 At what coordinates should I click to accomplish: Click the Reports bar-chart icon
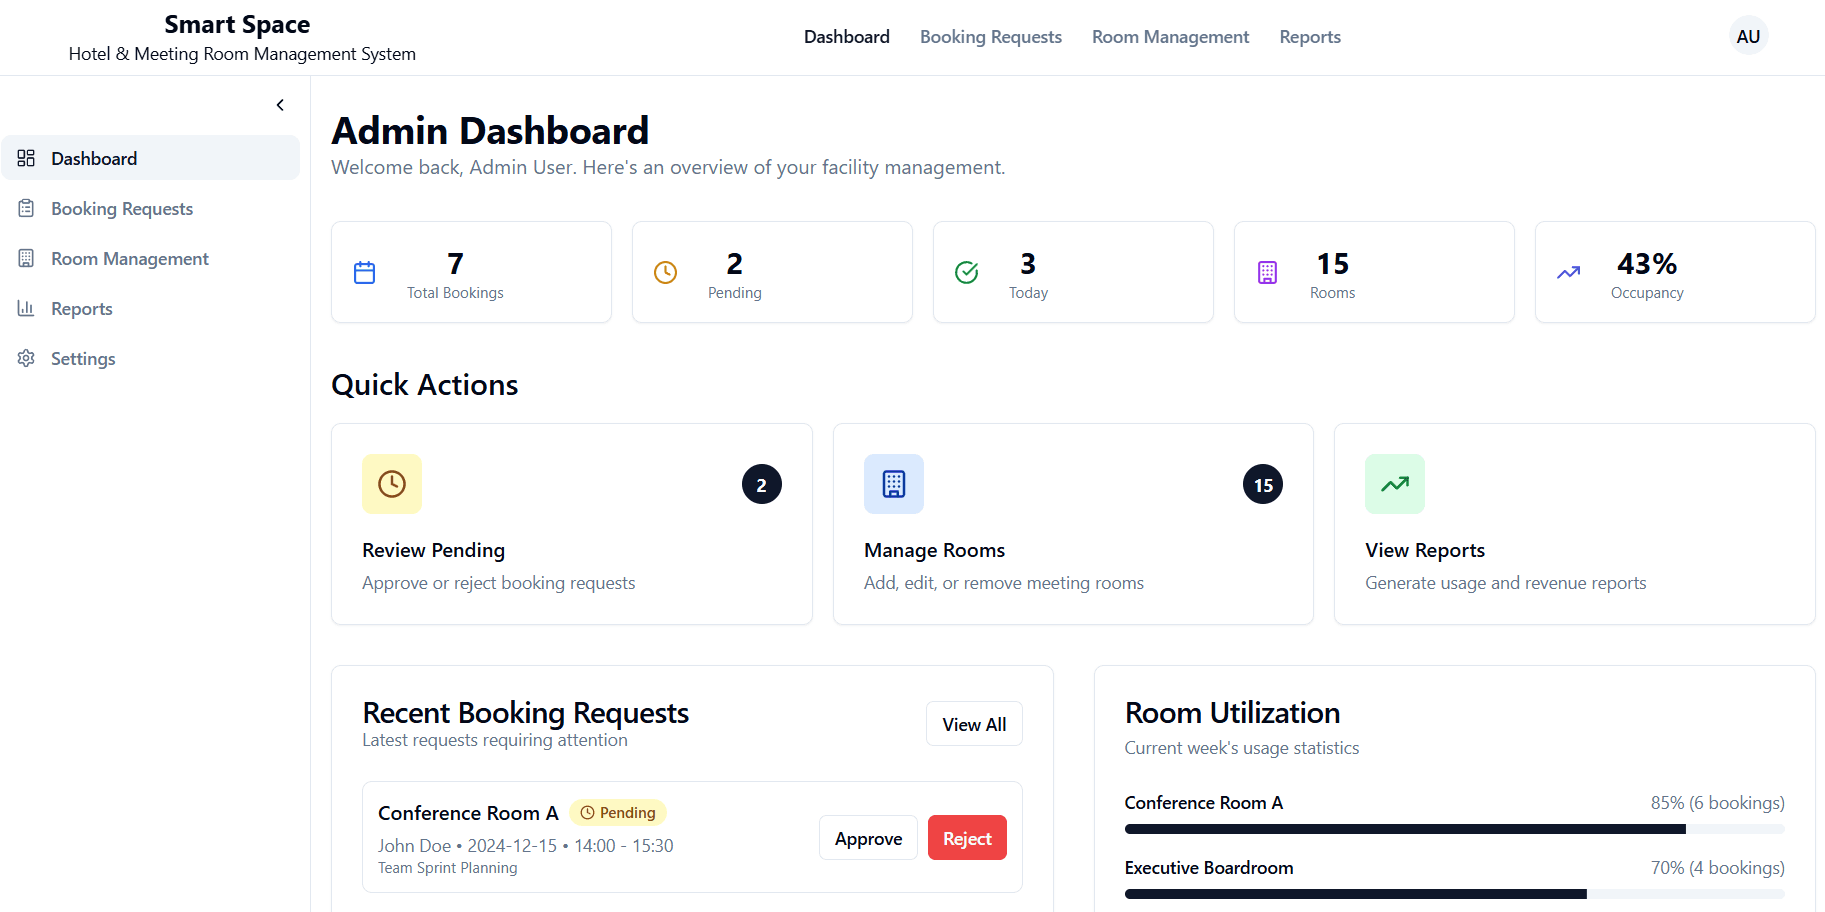(26, 308)
